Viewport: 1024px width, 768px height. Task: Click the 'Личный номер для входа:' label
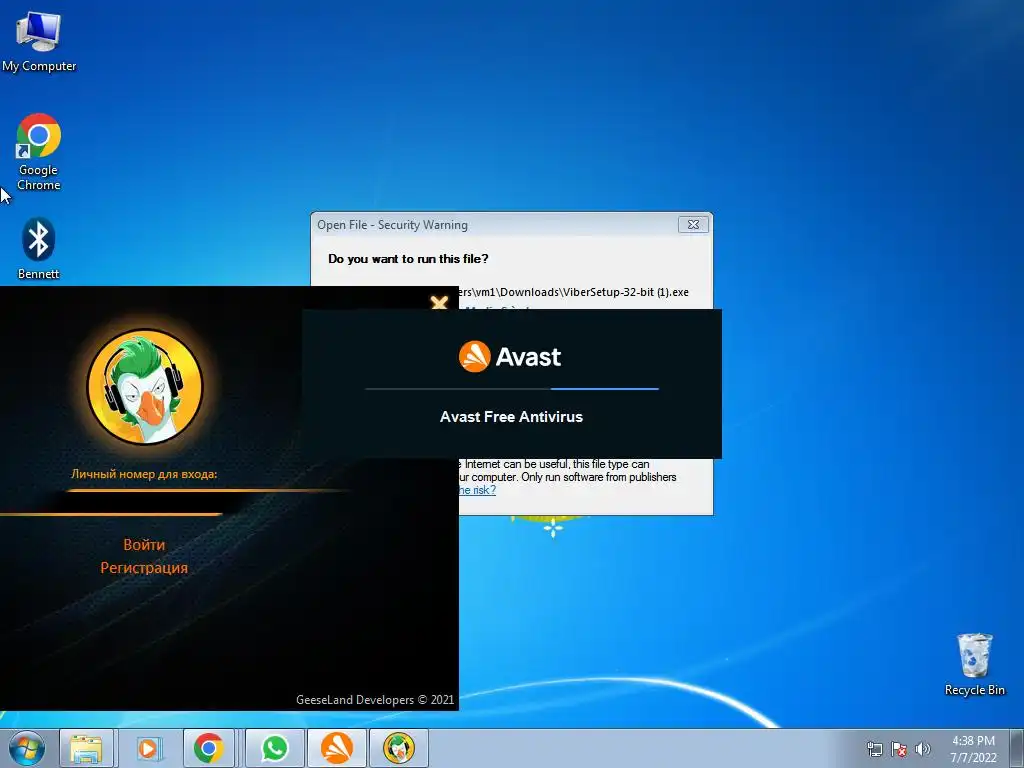[x=144, y=474]
